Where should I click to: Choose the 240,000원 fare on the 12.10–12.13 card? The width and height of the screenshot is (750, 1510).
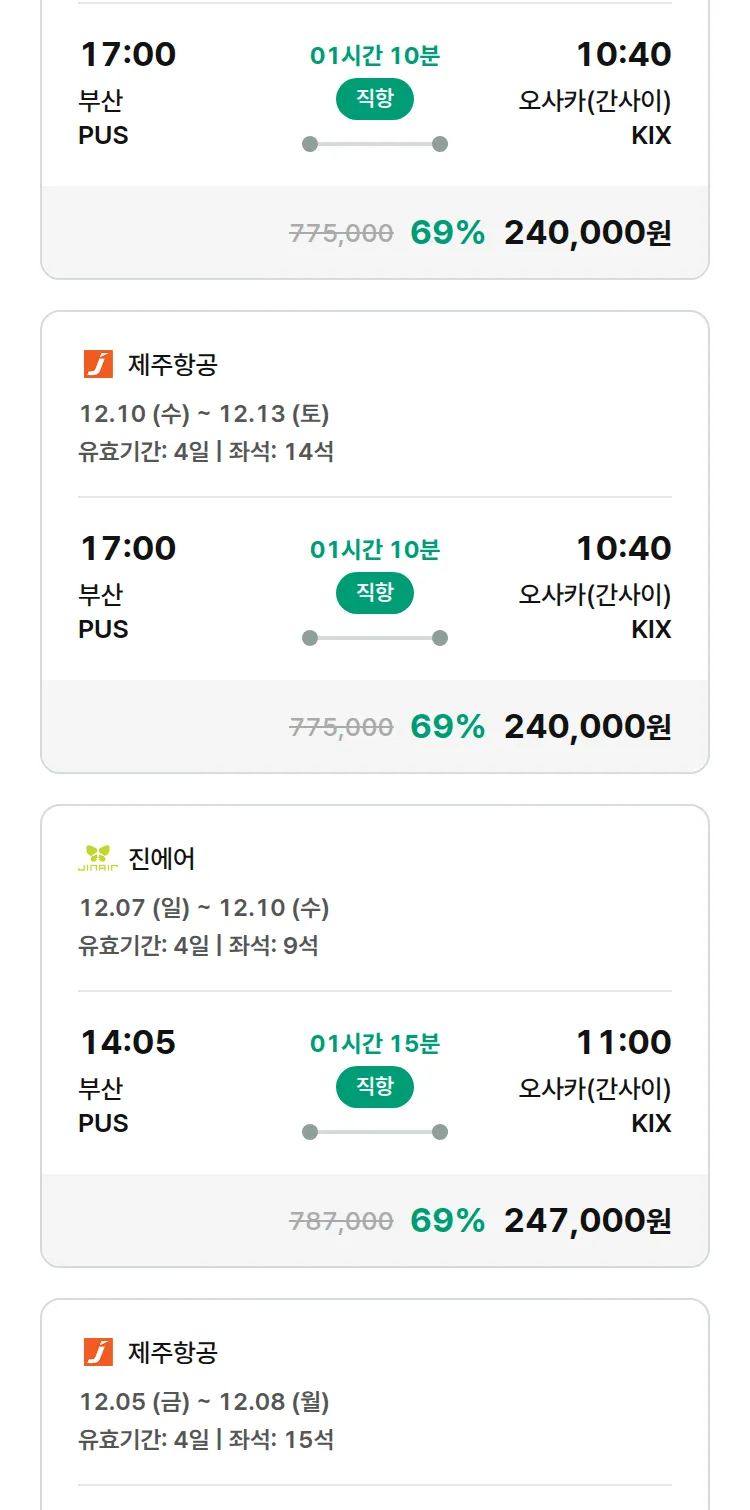pos(587,726)
